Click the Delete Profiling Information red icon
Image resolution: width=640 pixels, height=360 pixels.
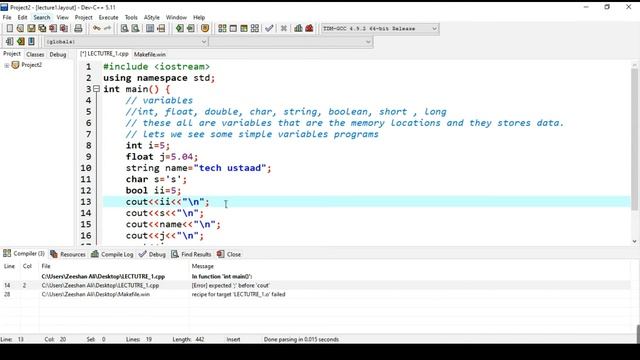point(309,28)
